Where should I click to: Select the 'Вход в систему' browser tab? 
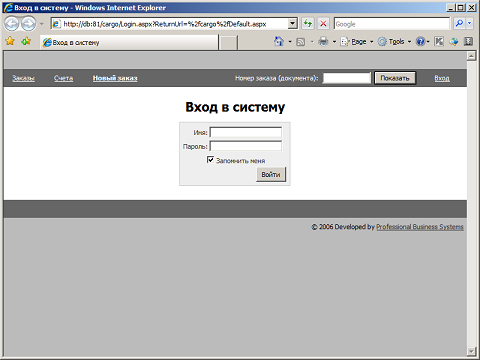129,42
